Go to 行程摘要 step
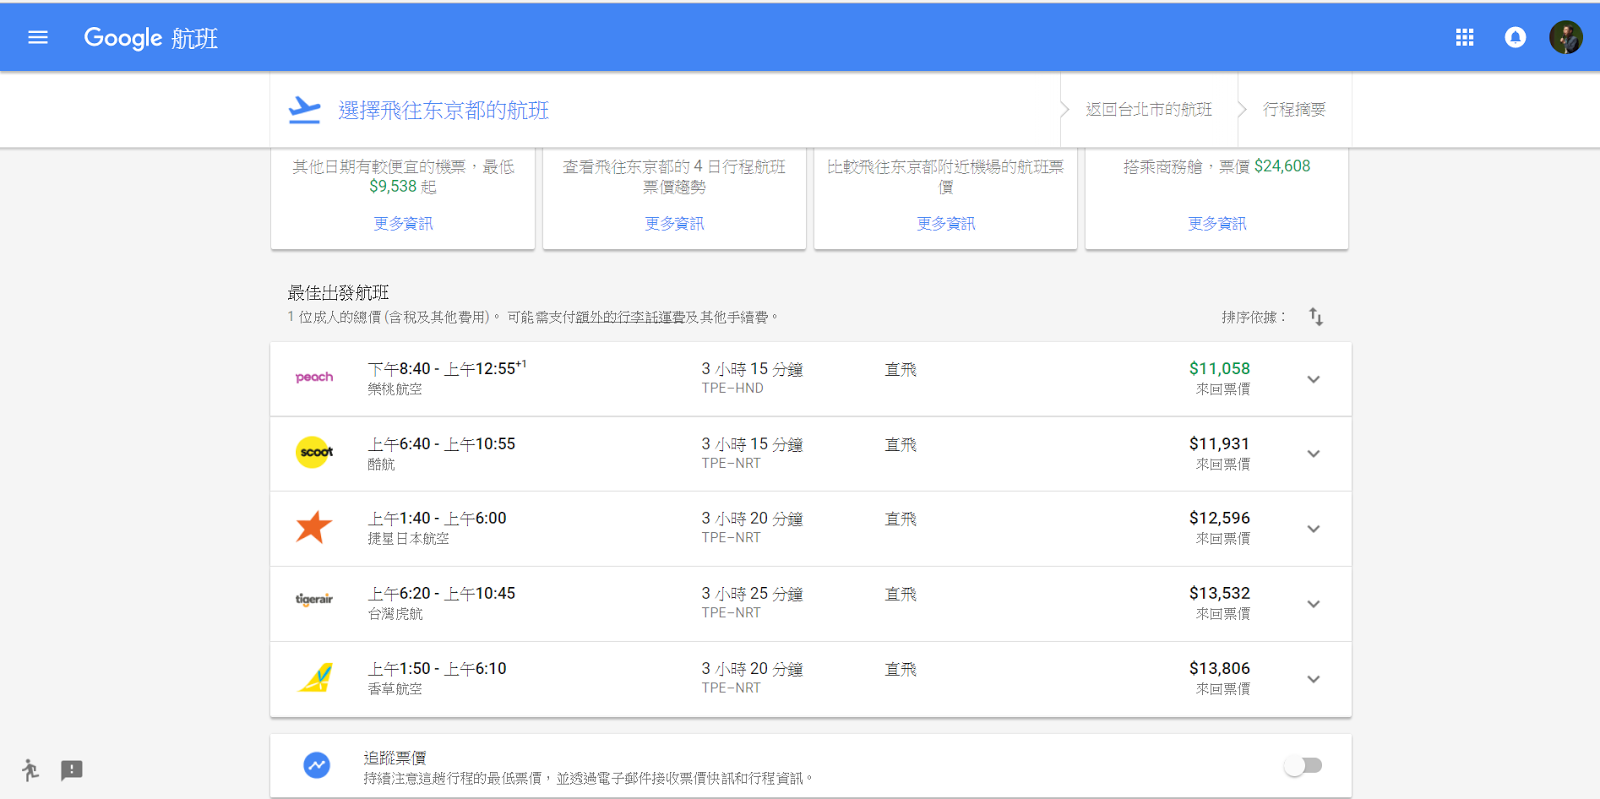Viewport: 1600px width, 799px height. click(x=1294, y=110)
